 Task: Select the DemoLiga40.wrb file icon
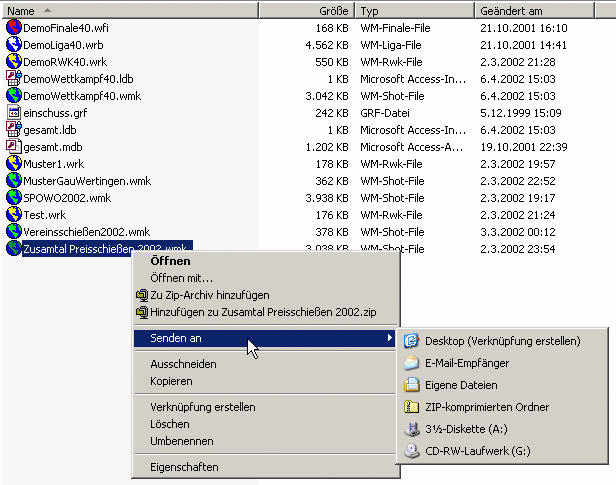[x=13, y=45]
